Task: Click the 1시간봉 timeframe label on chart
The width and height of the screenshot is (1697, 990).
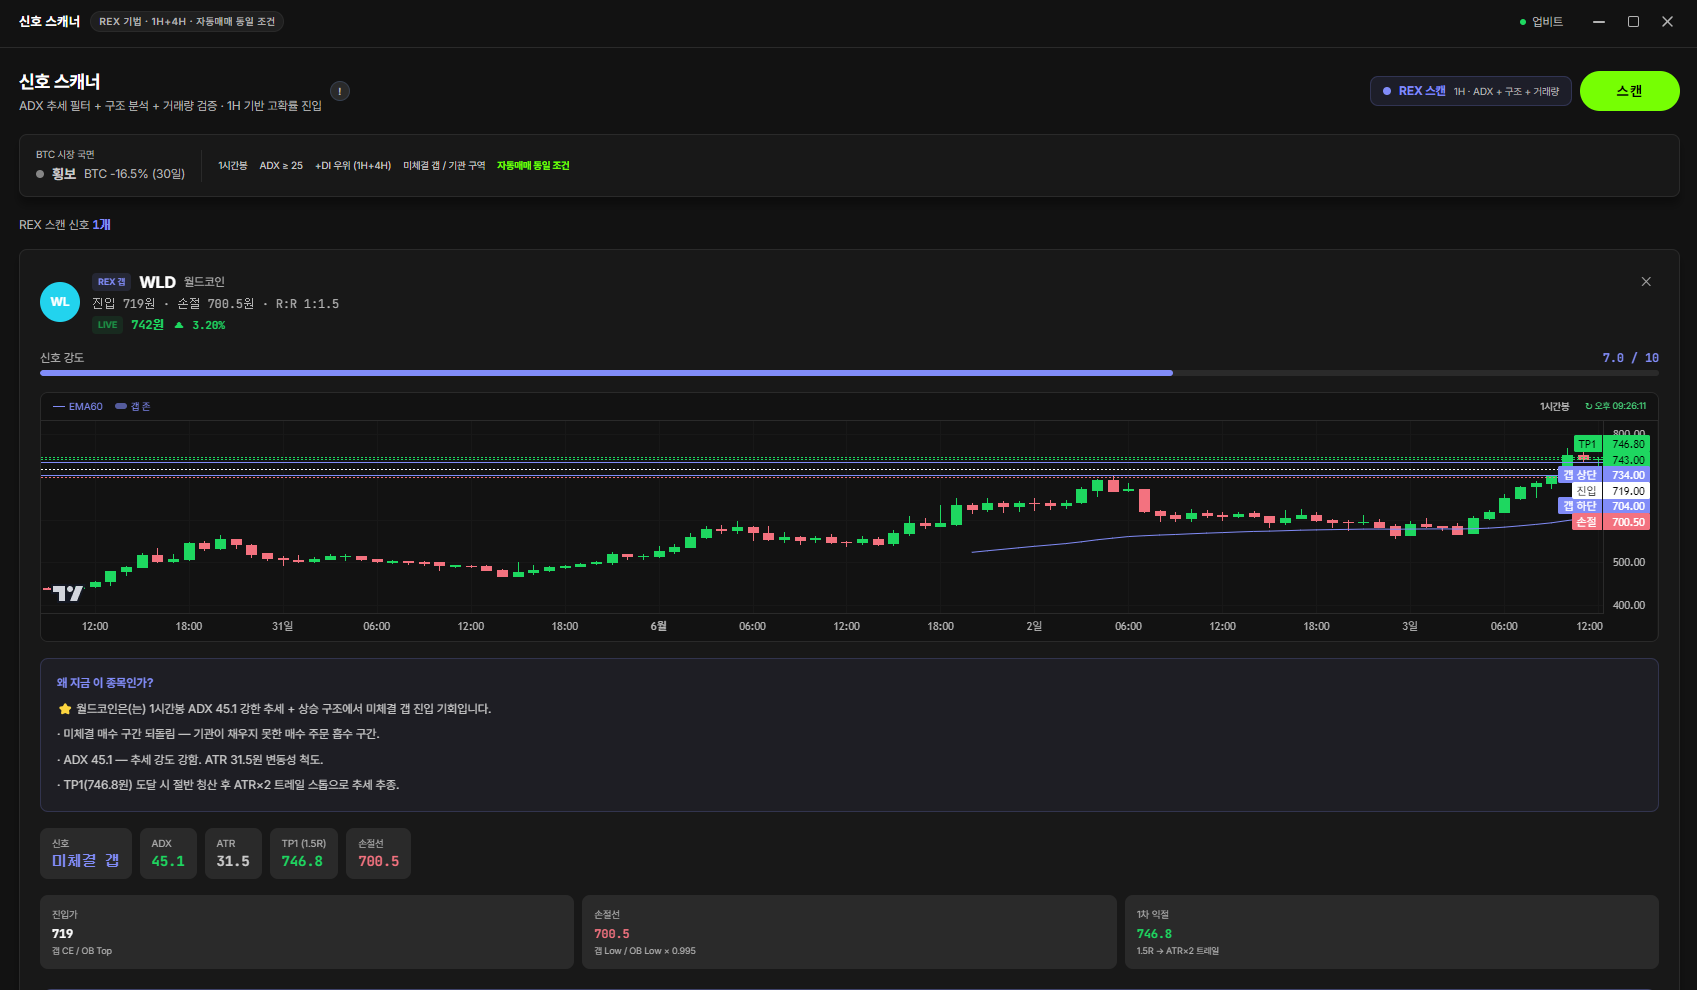Action: click(1555, 407)
